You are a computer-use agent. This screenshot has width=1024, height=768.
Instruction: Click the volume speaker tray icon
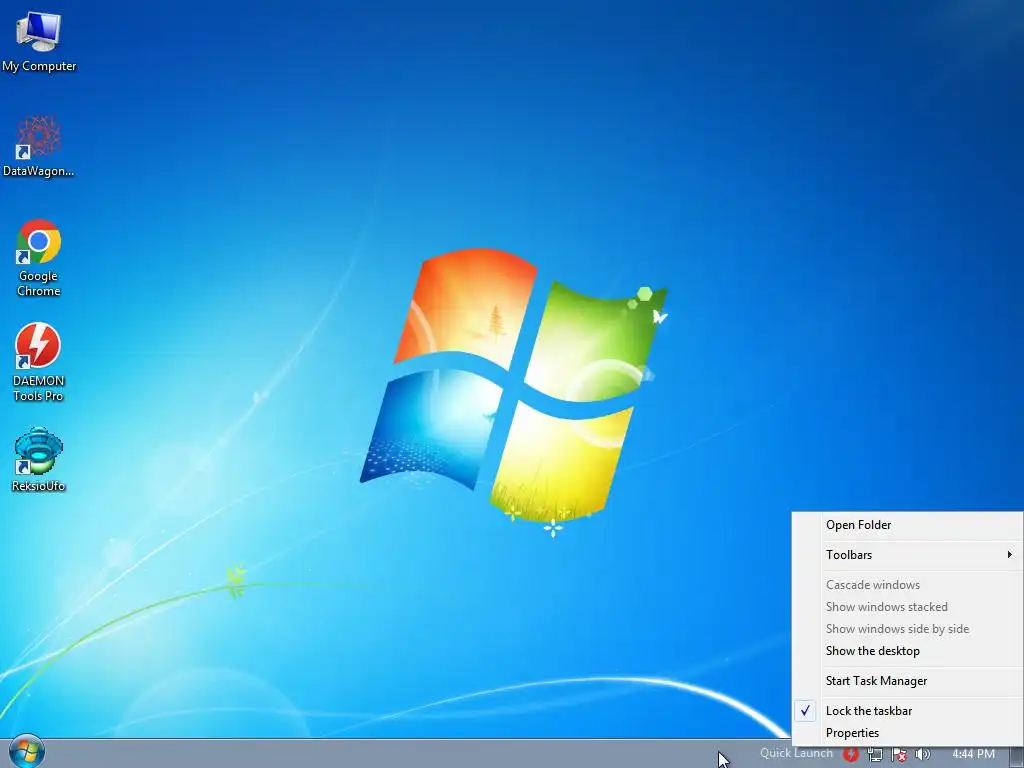click(x=922, y=754)
